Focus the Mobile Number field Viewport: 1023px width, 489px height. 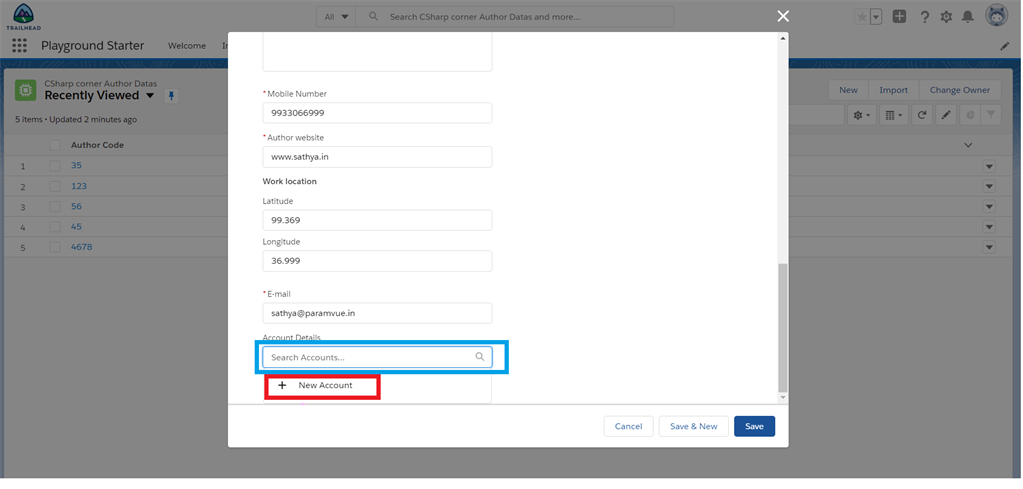377,113
